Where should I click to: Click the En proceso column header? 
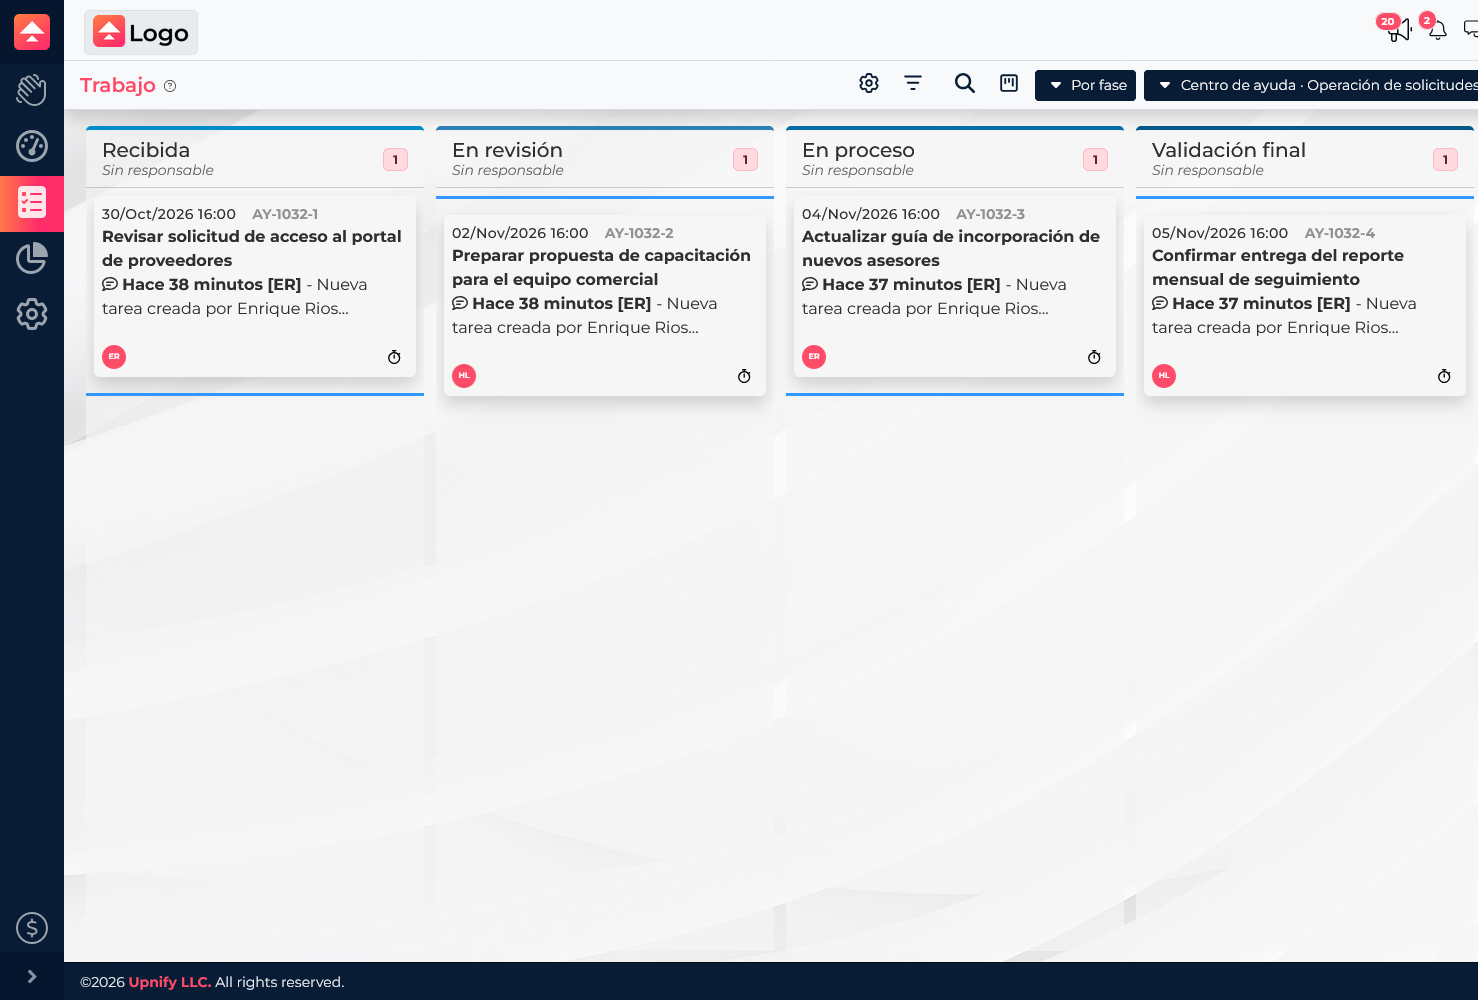tap(955, 158)
